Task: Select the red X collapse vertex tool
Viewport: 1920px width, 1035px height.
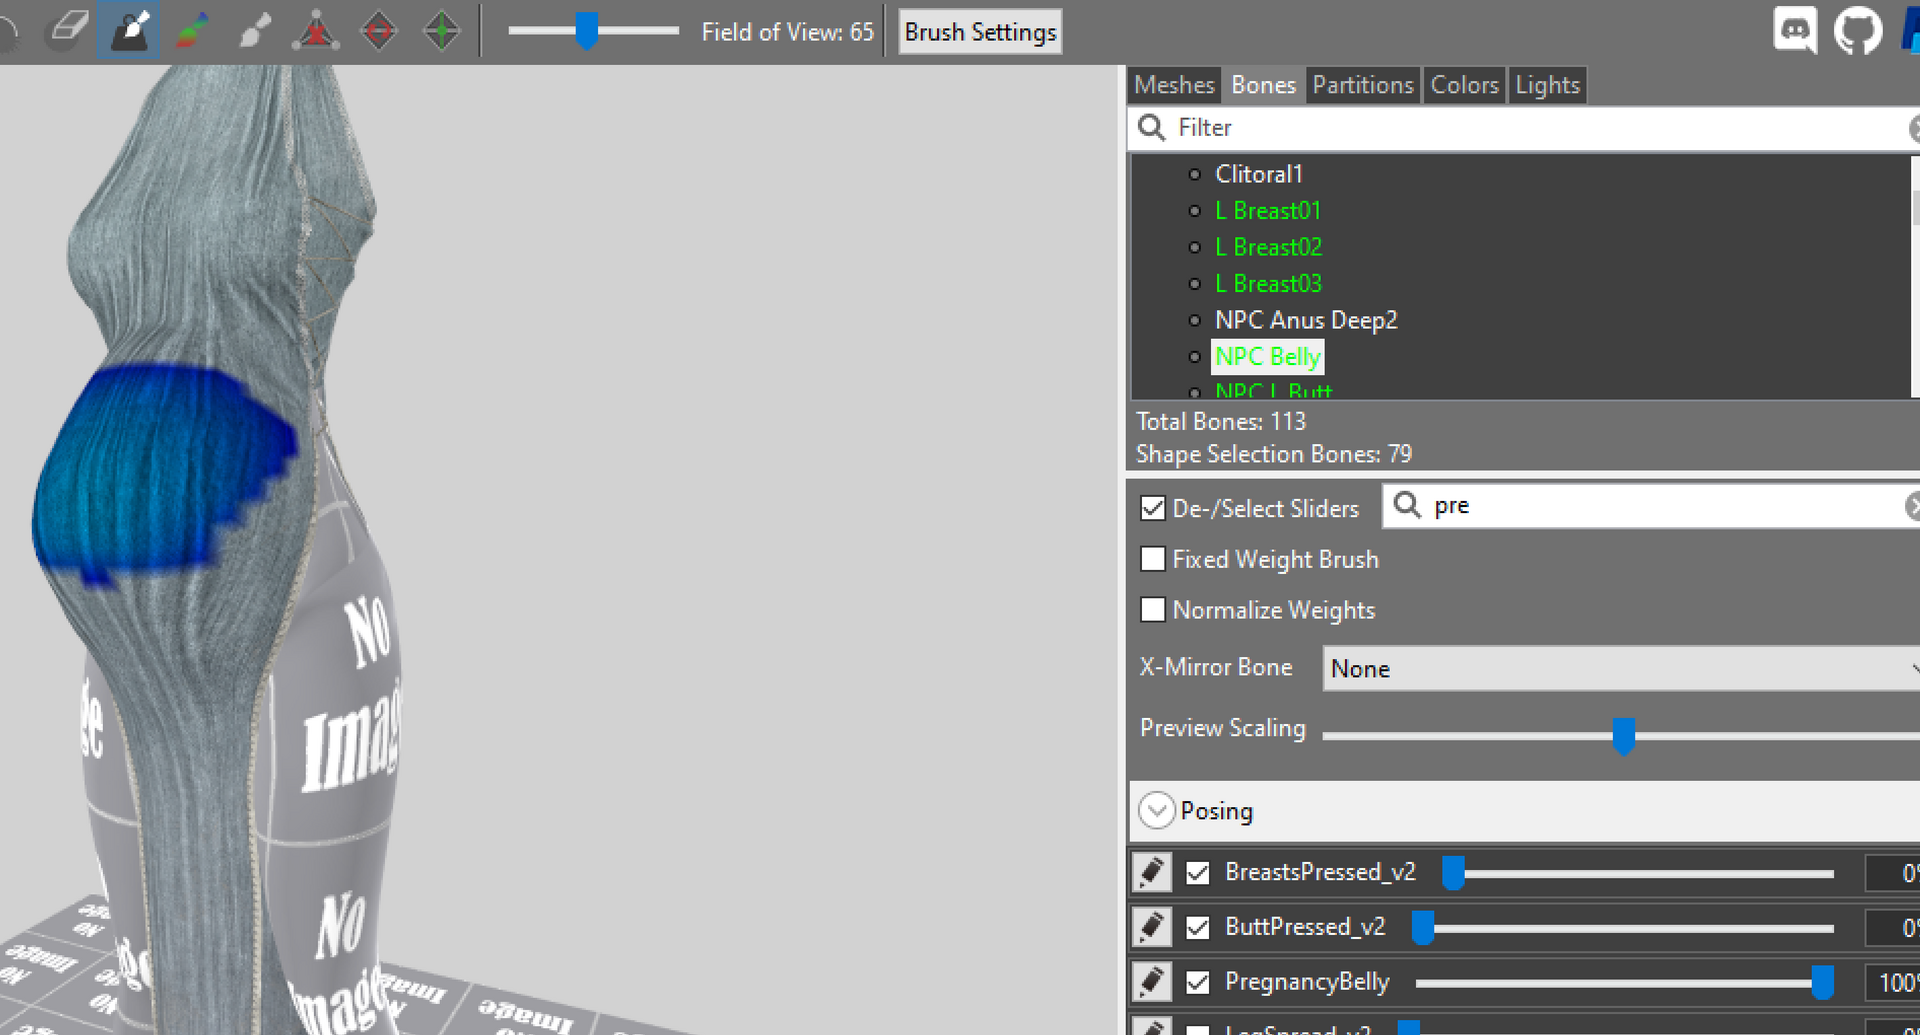Action: coord(316,30)
